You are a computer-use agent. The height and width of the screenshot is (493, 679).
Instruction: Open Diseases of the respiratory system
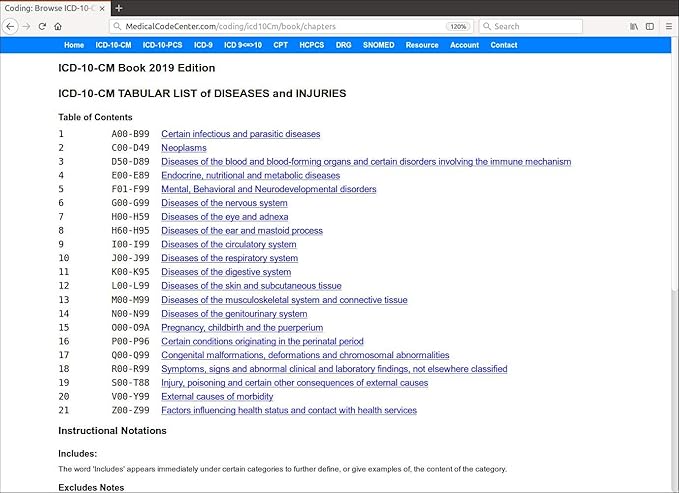(x=230, y=258)
